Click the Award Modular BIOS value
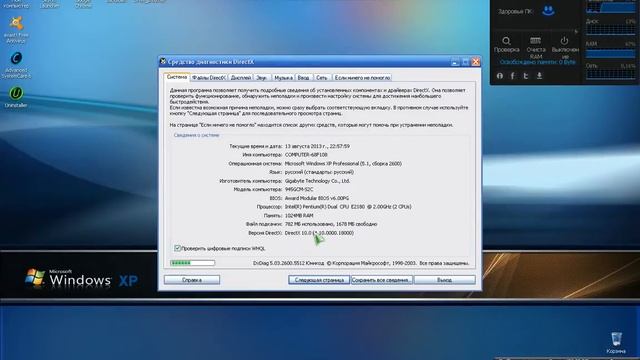This screenshot has width=640, height=360. [x=317, y=198]
